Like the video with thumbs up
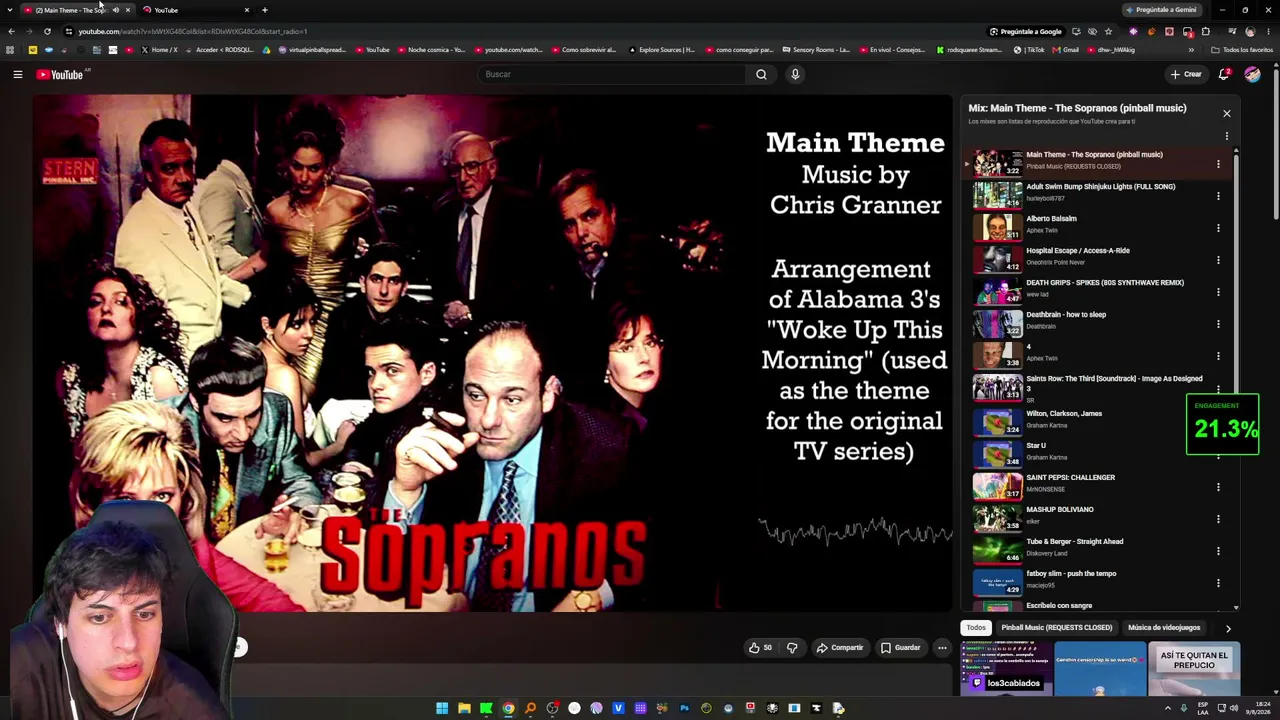Image resolution: width=1280 pixels, height=720 pixels. [760, 648]
